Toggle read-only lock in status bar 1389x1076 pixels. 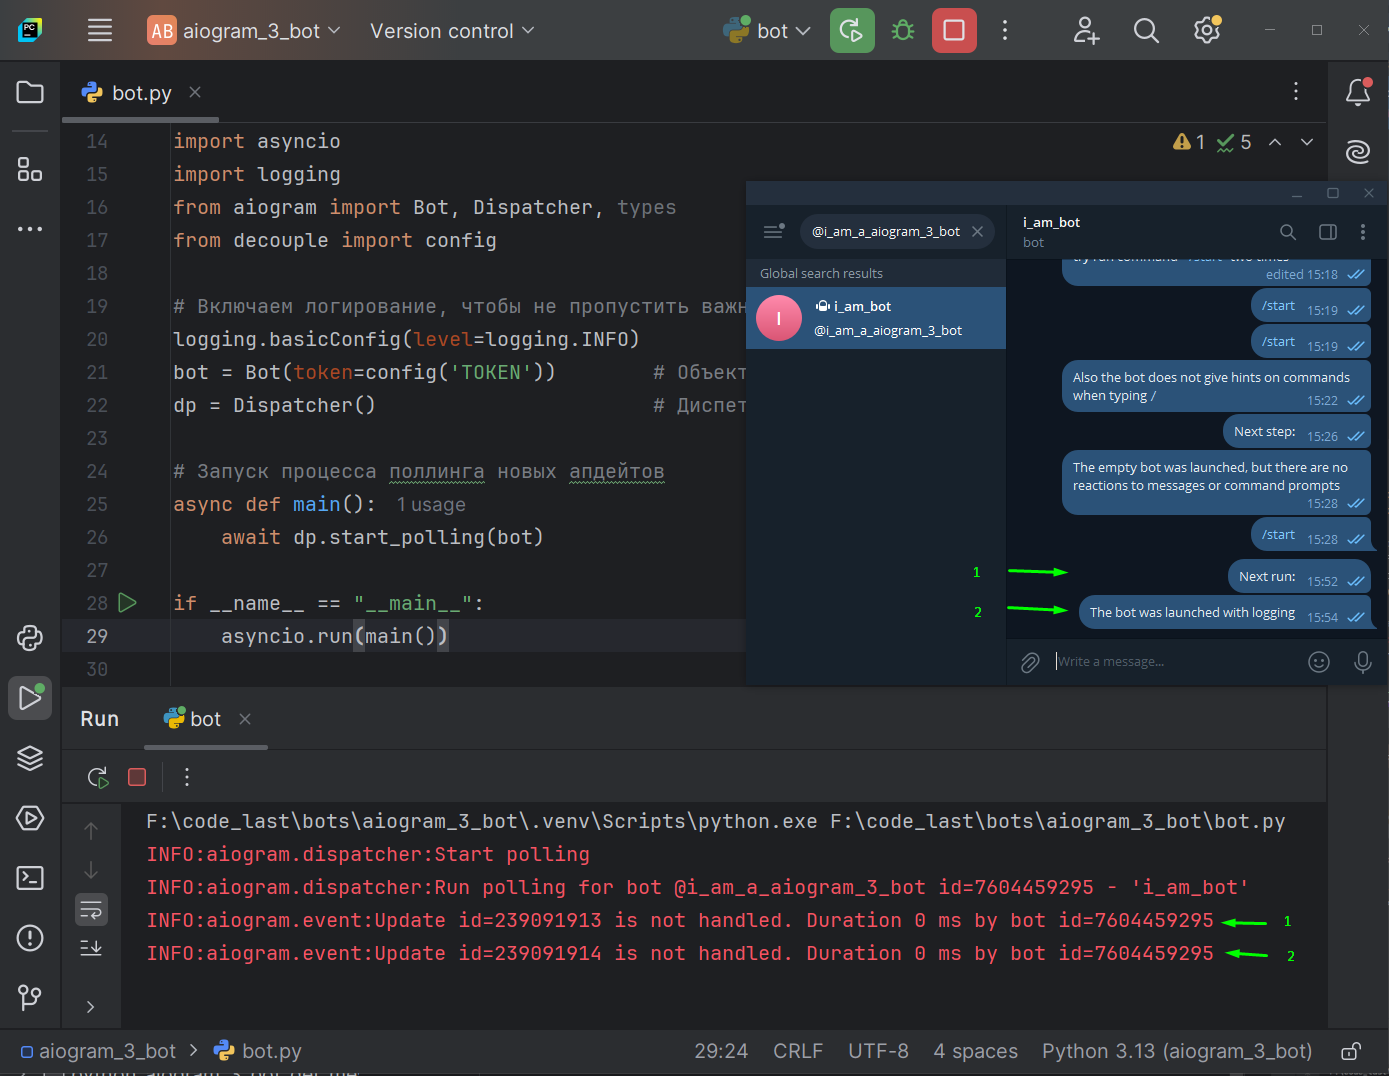coord(1350,1051)
